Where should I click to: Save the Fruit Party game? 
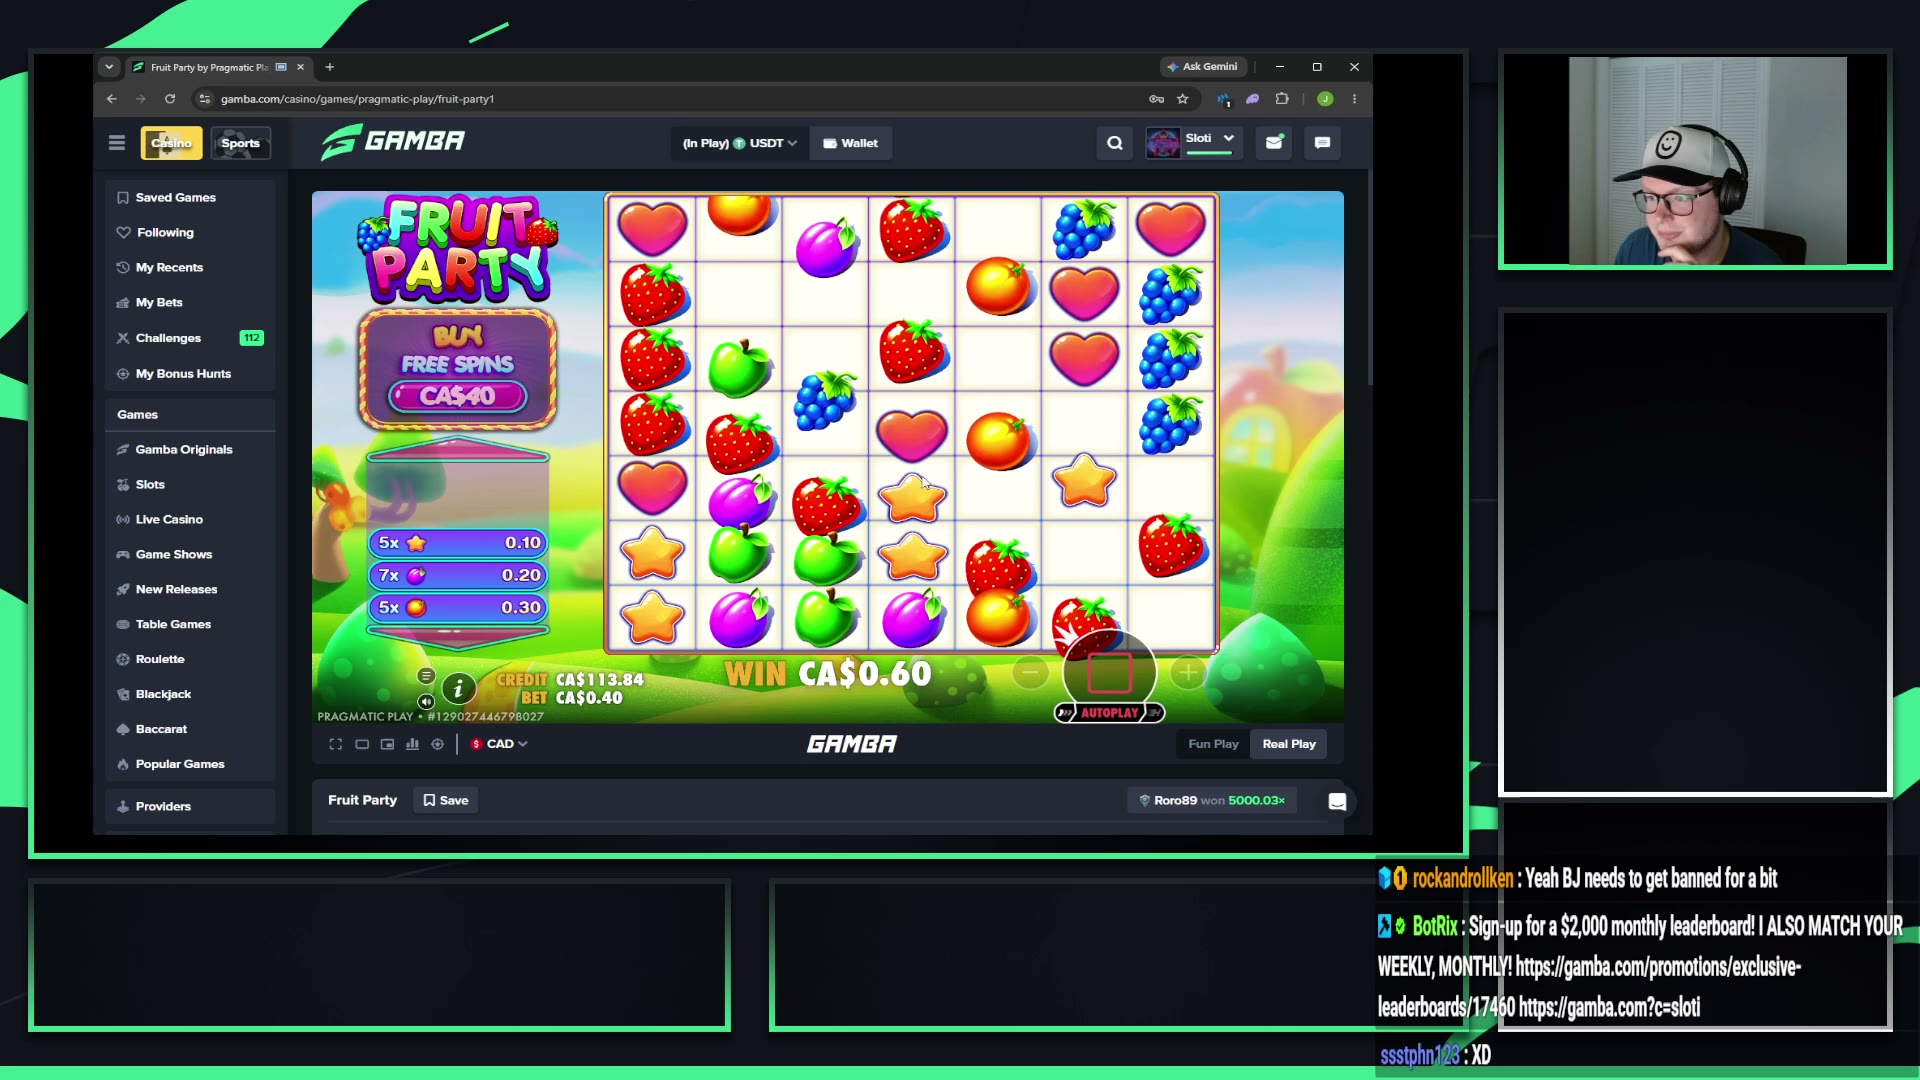[445, 801]
